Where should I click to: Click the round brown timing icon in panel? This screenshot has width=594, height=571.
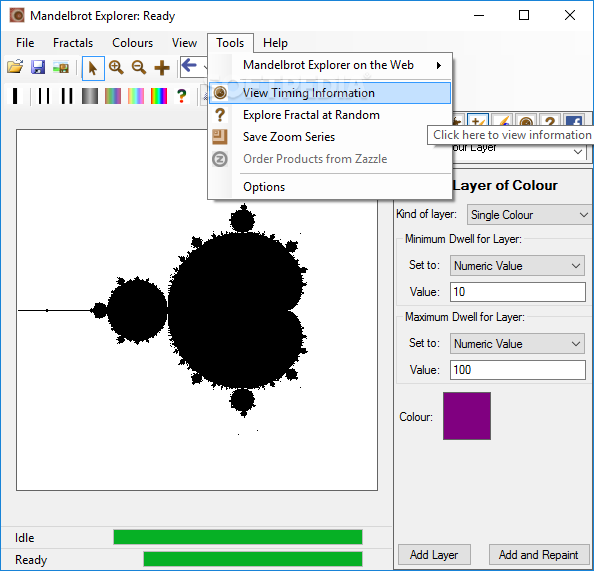click(526, 121)
